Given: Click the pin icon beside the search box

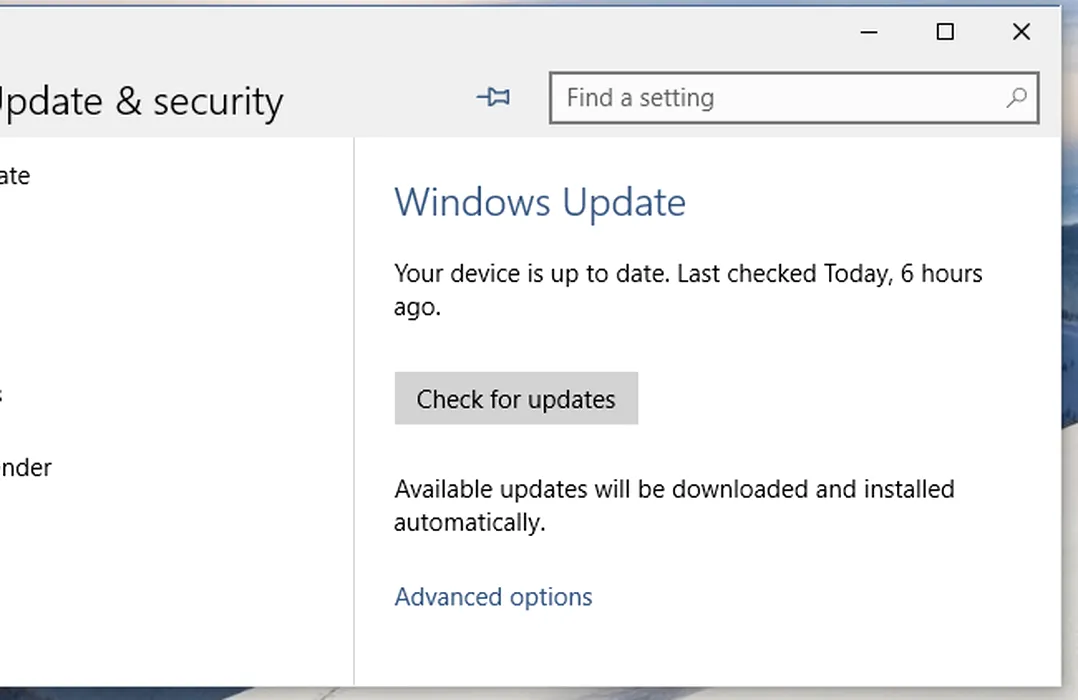Looking at the screenshot, I should [x=494, y=97].
